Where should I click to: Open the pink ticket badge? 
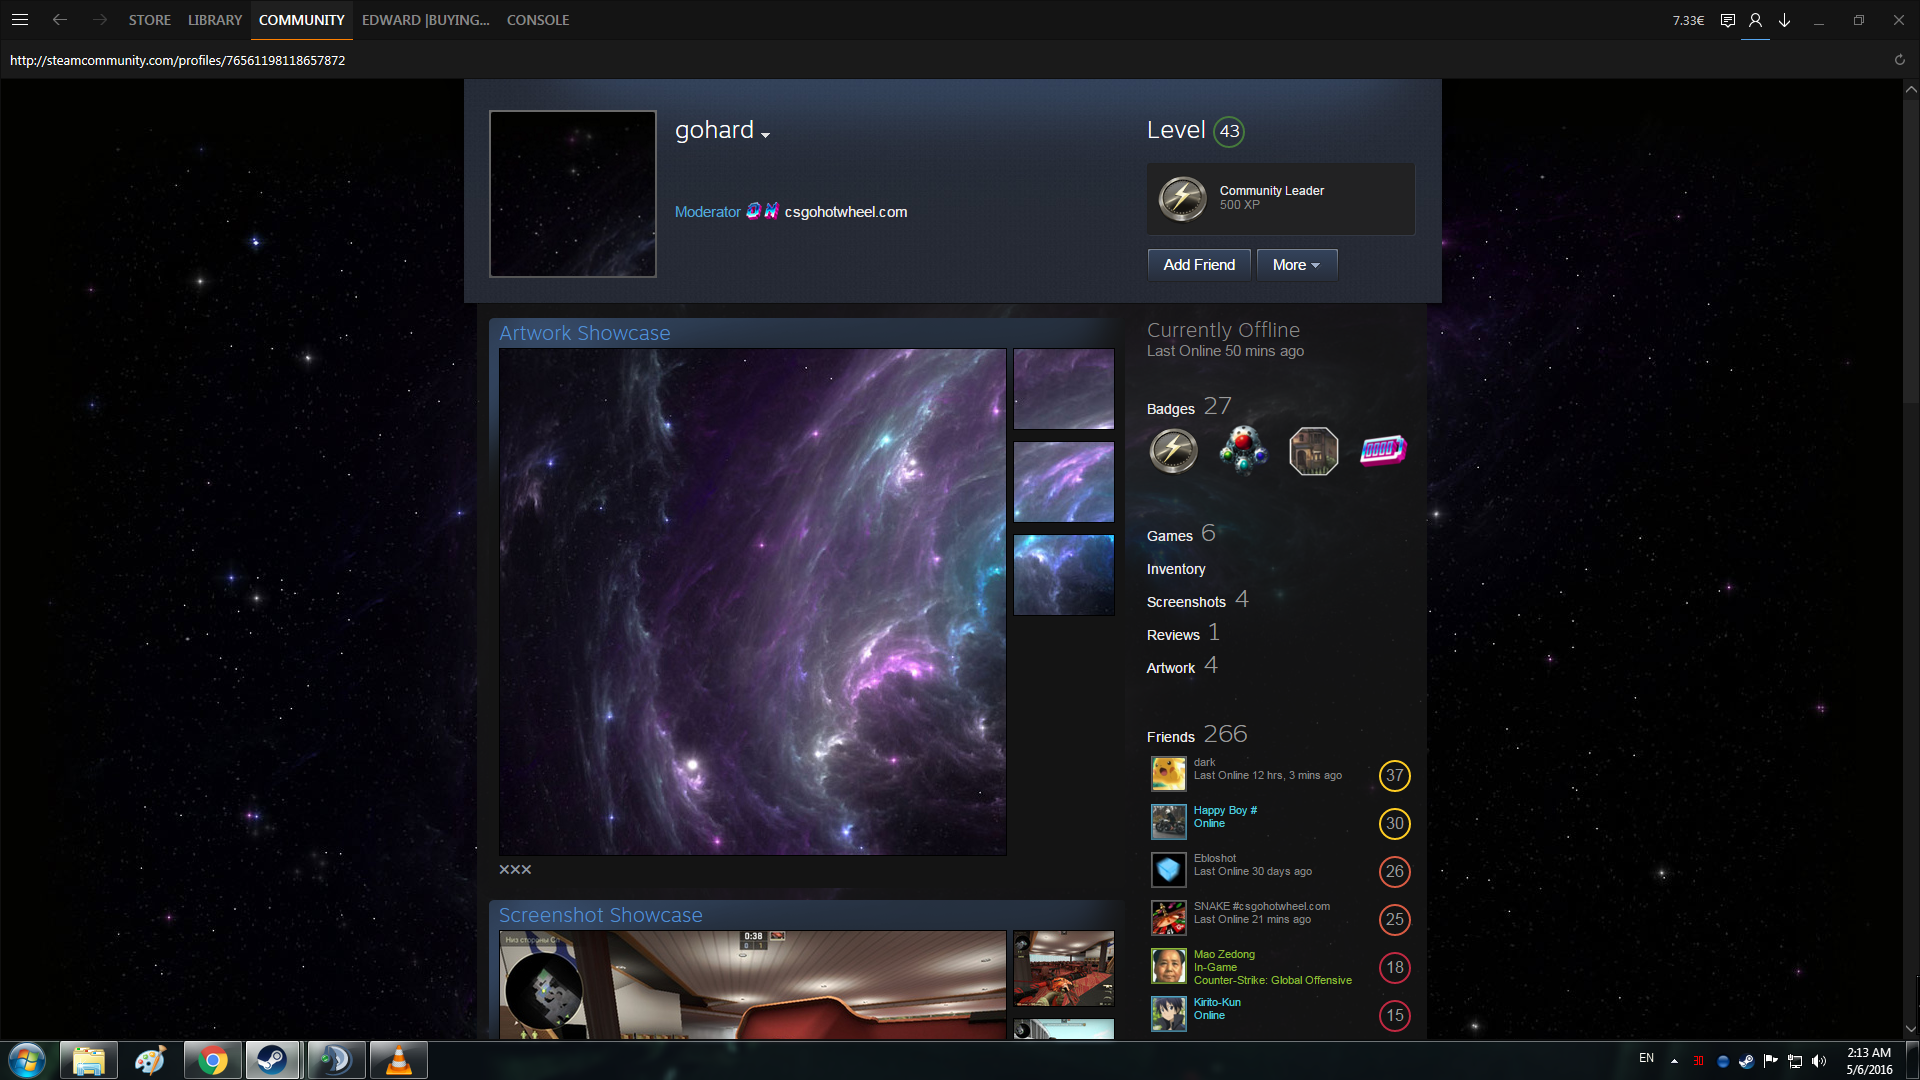click(1383, 450)
